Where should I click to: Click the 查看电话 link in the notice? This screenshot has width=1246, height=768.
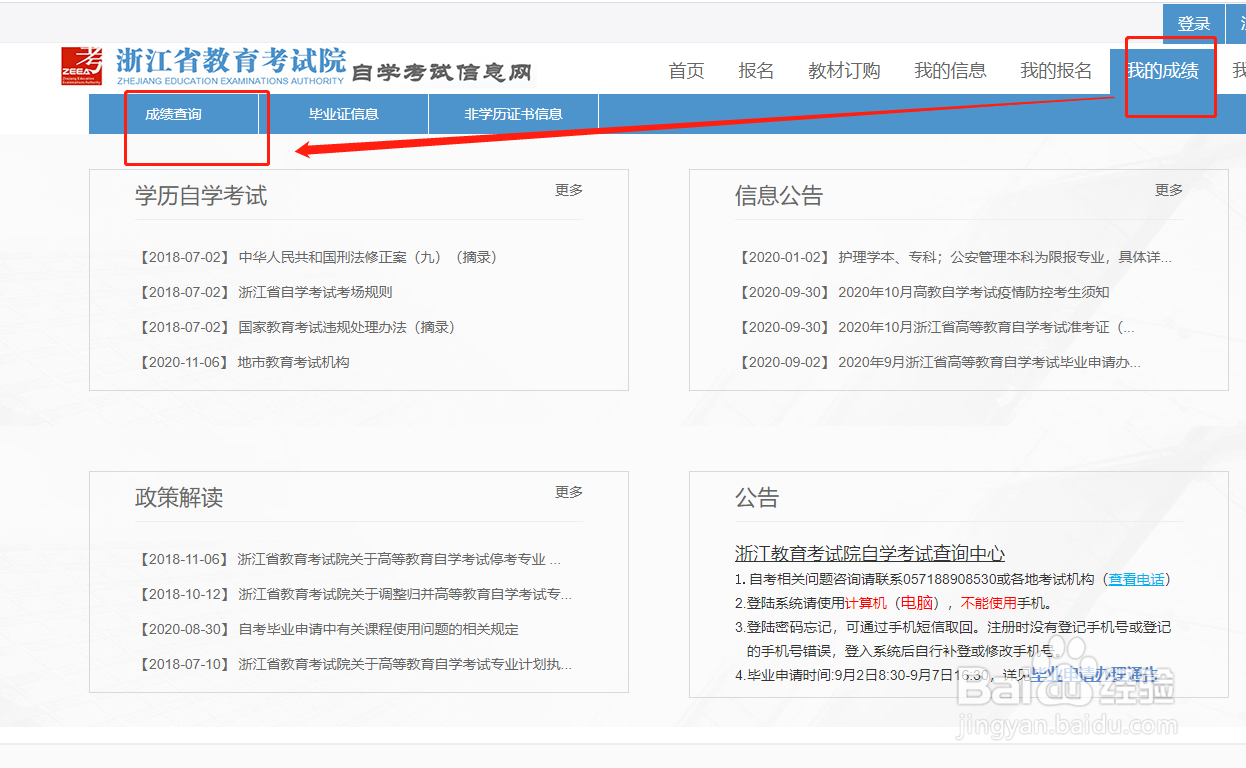pos(1136,578)
